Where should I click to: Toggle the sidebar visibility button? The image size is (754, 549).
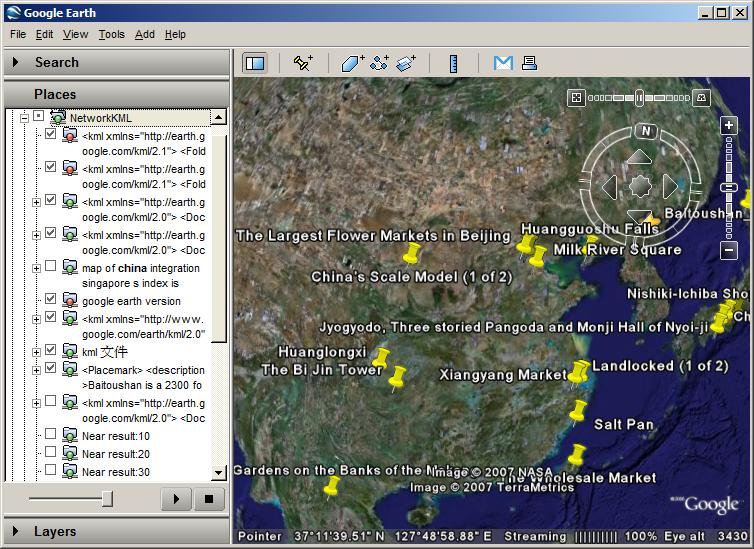(x=255, y=63)
